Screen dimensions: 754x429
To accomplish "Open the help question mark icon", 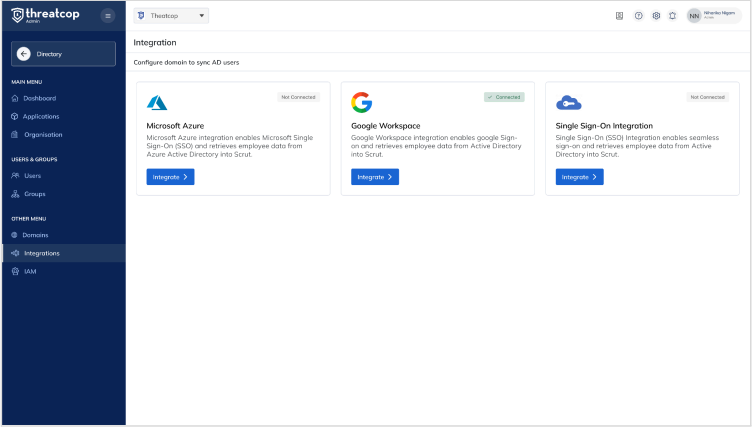I will click(638, 16).
